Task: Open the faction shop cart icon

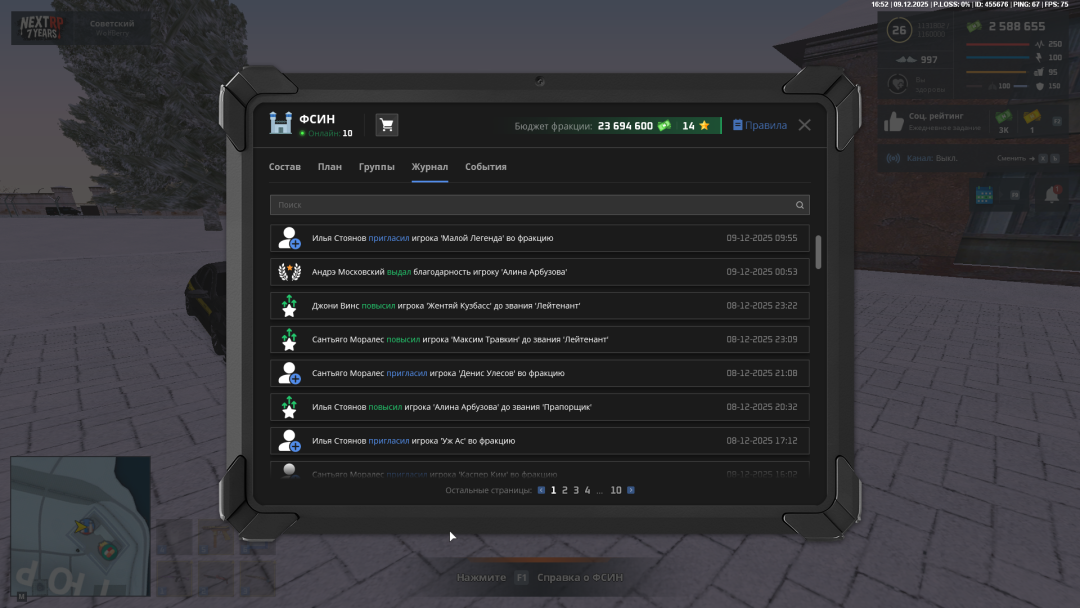Action: pos(386,124)
